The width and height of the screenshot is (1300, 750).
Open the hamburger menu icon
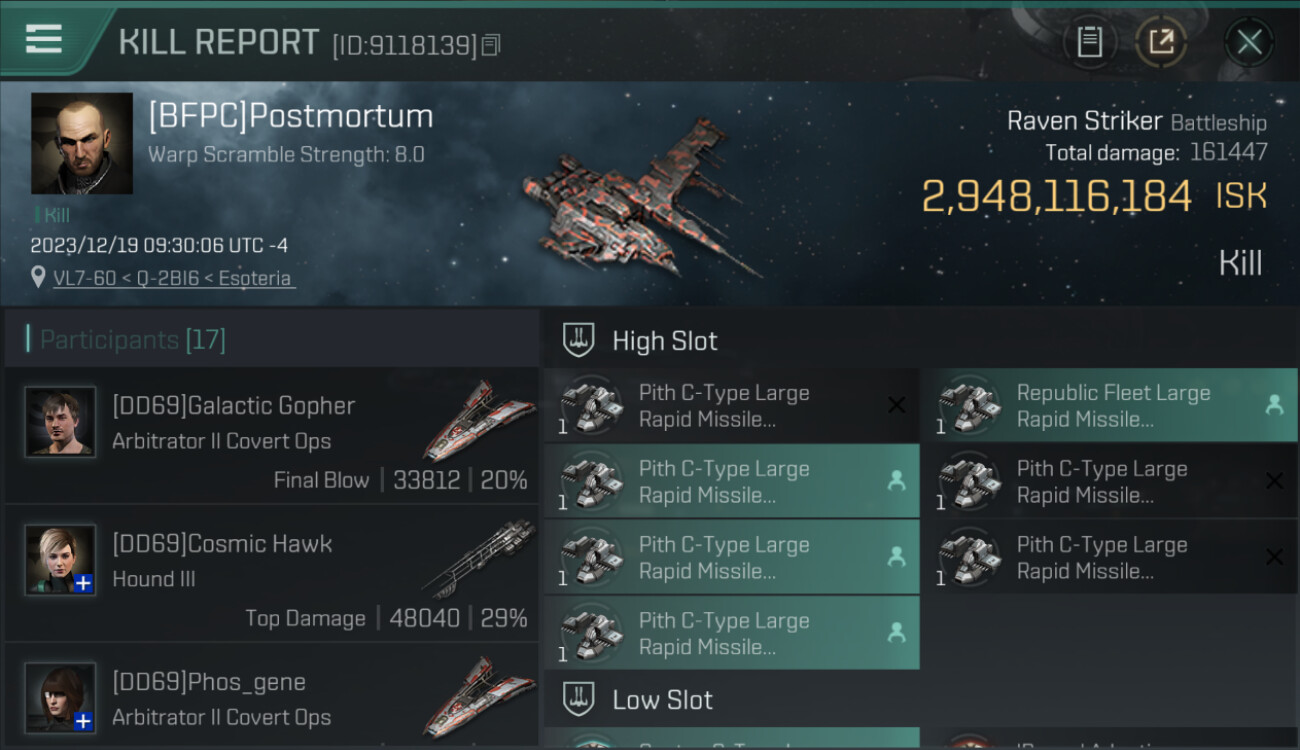[x=44, y=39]
